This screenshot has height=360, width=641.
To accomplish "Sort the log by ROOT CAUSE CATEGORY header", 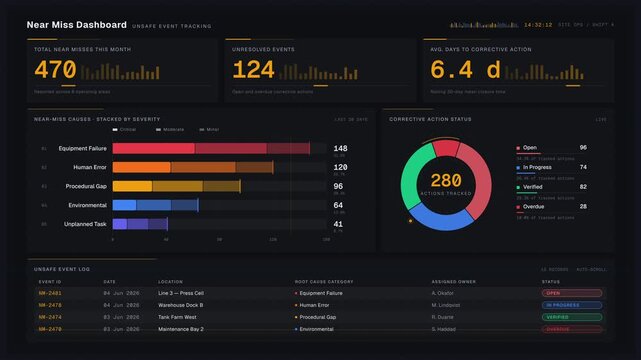I will (324, 282).
